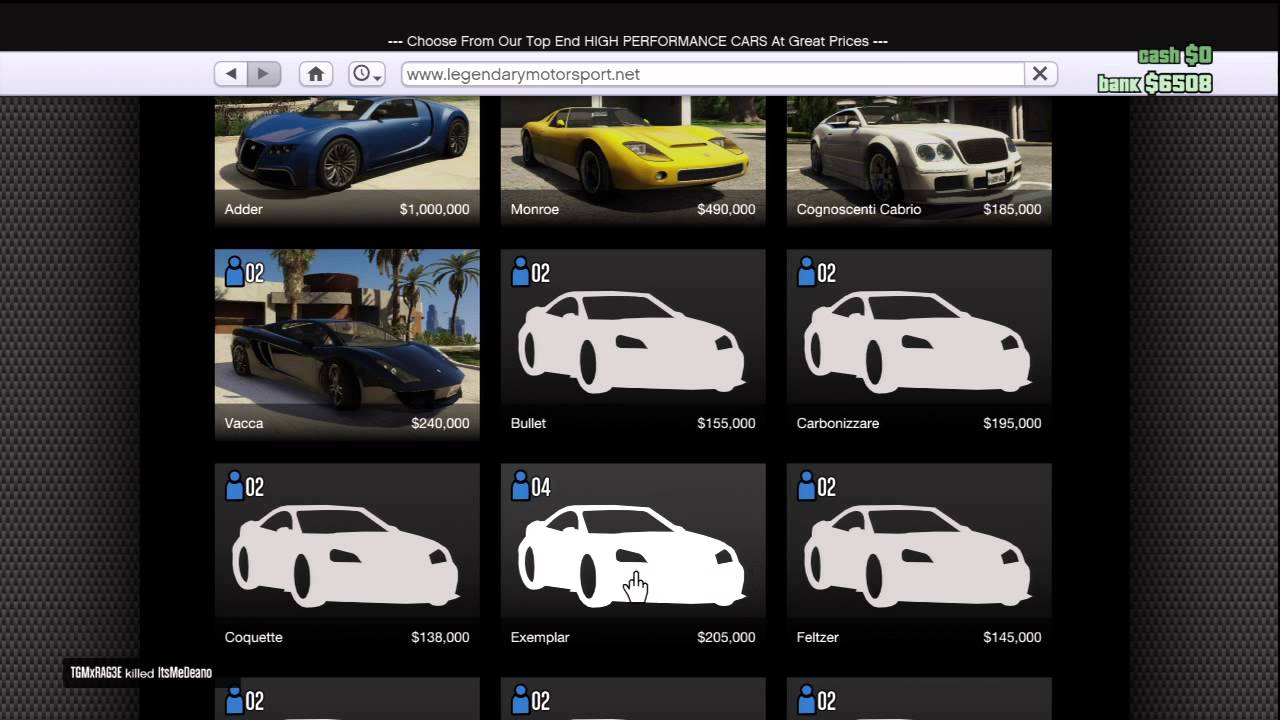Close the browser with the X button
This screenshot has height=720, width=1280.
(1040, 74)
